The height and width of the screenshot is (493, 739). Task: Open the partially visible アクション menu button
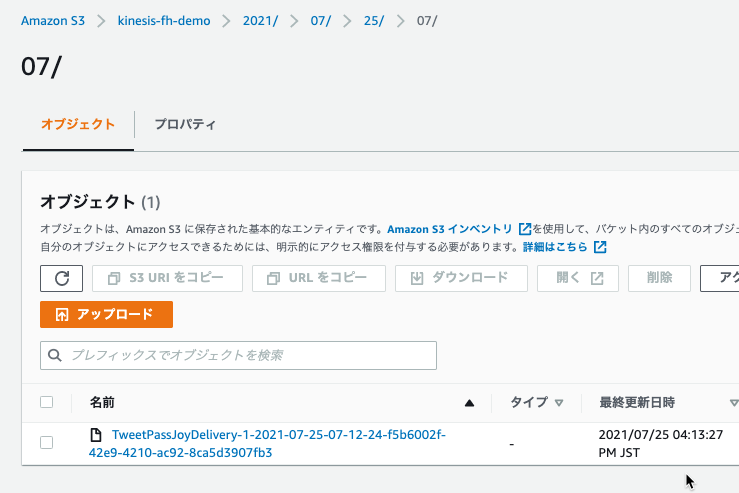point(720,278)
